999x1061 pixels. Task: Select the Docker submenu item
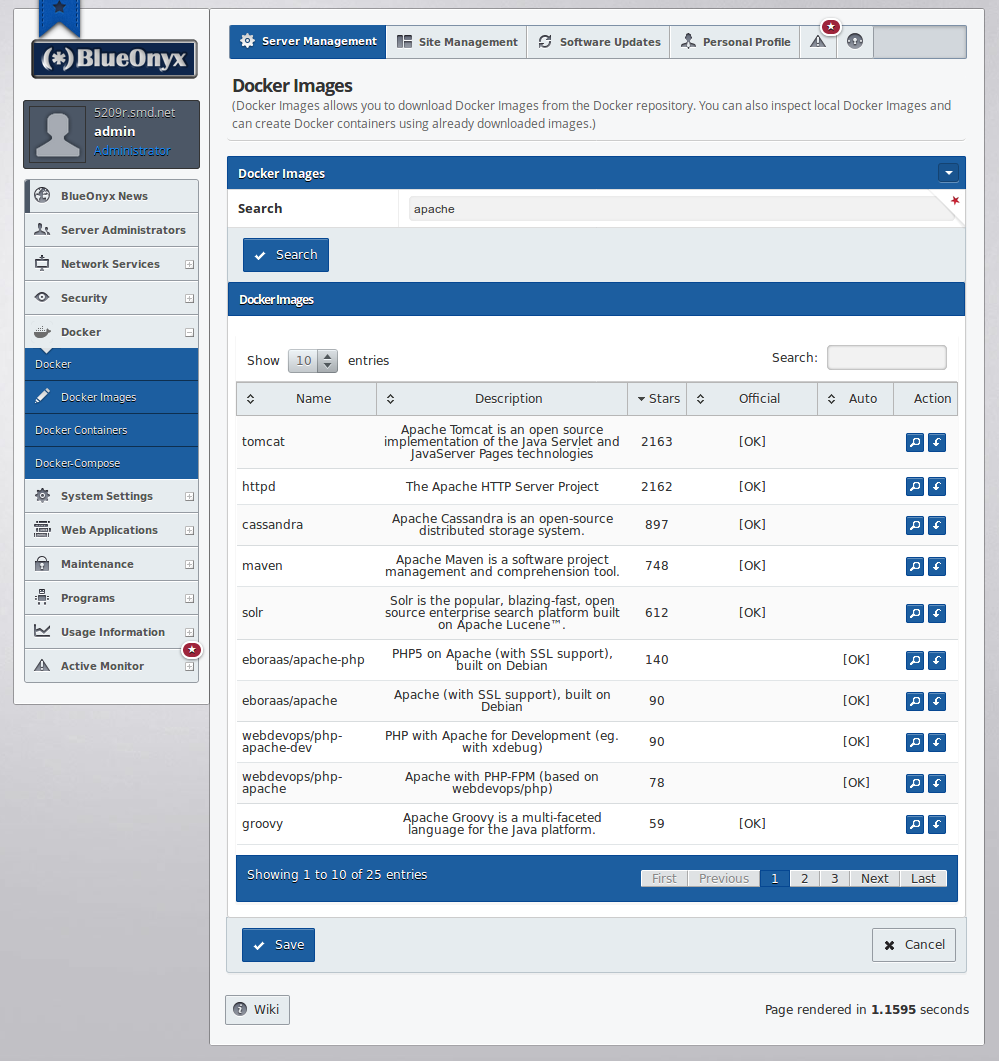112,364
